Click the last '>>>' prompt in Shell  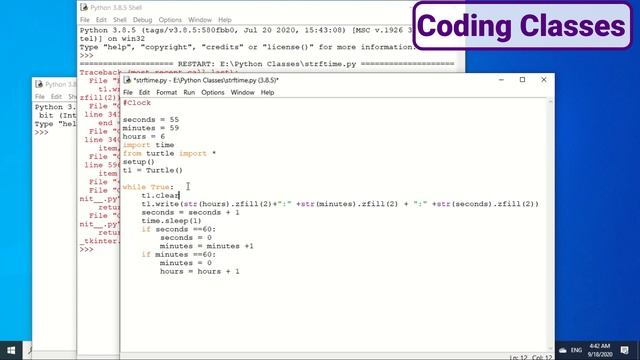pos(87,249)
